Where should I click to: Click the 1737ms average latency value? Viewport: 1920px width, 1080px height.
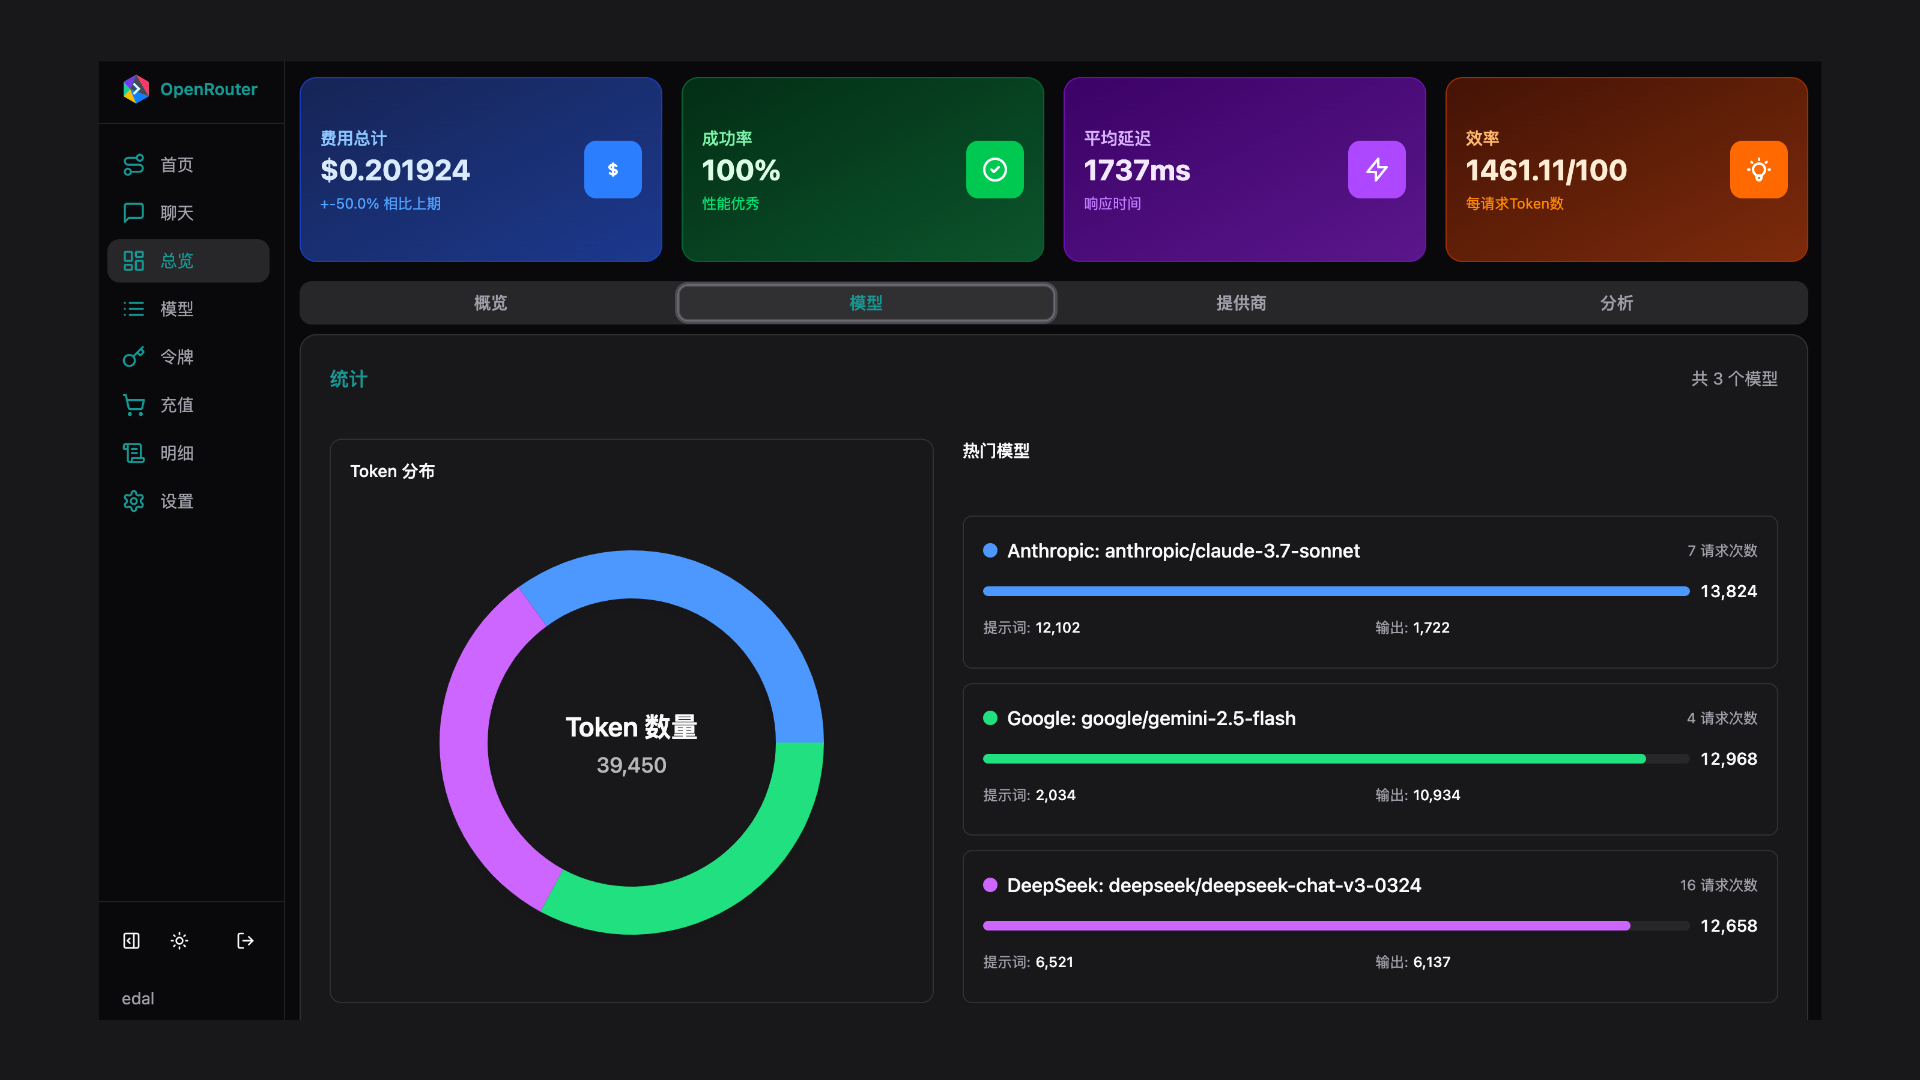(x=1137, y=170)
